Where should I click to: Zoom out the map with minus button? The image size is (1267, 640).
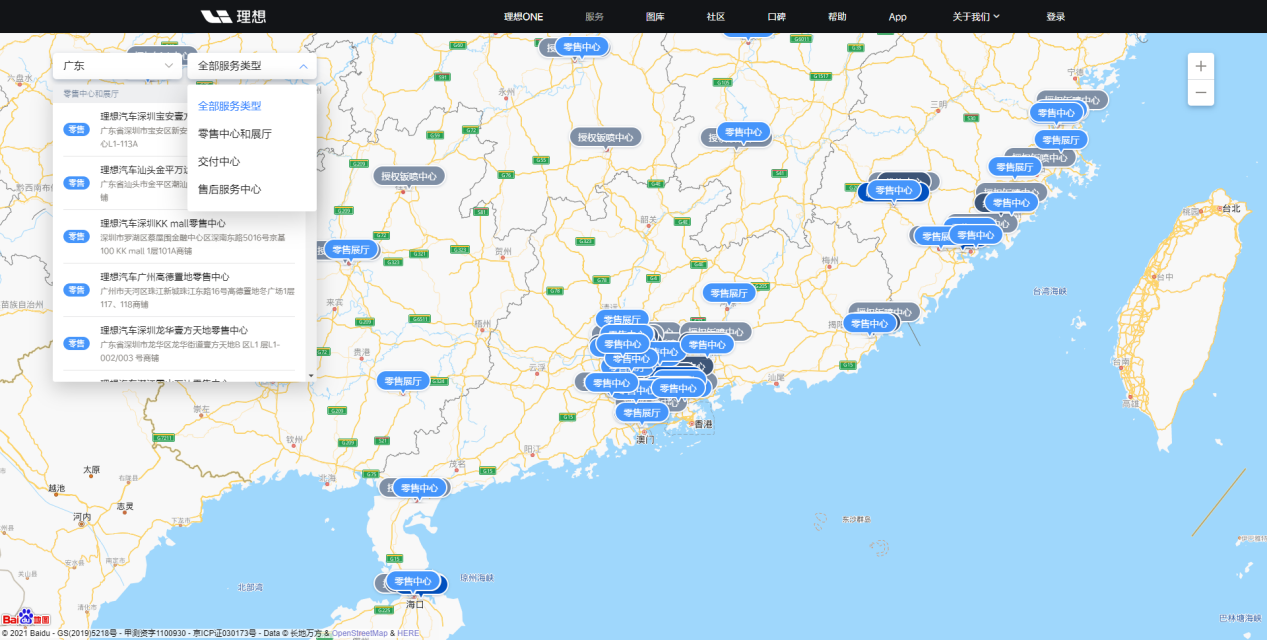coord(1200,93)
